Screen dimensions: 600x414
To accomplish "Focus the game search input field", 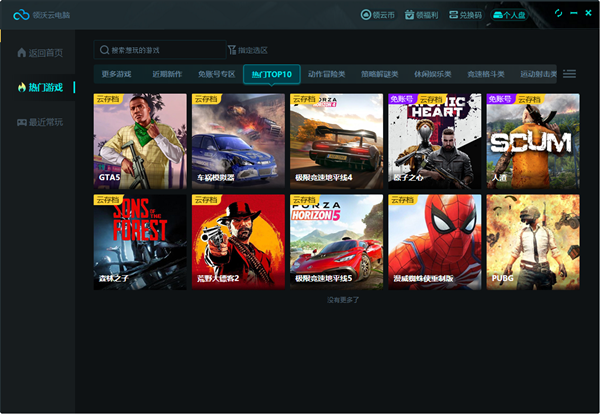I will click(160, 50).
